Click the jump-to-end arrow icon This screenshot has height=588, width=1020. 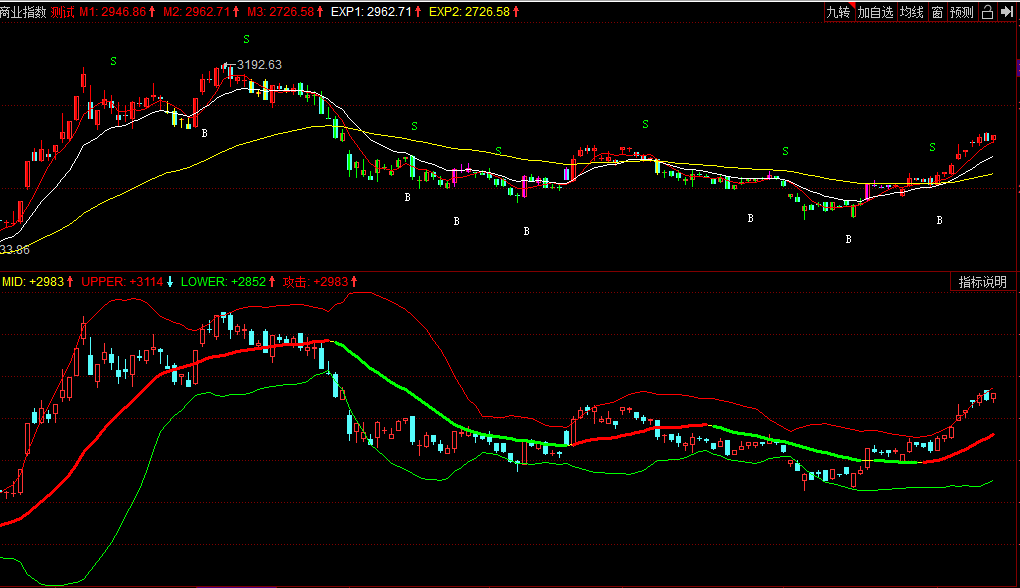click(x=1007, y=12)
